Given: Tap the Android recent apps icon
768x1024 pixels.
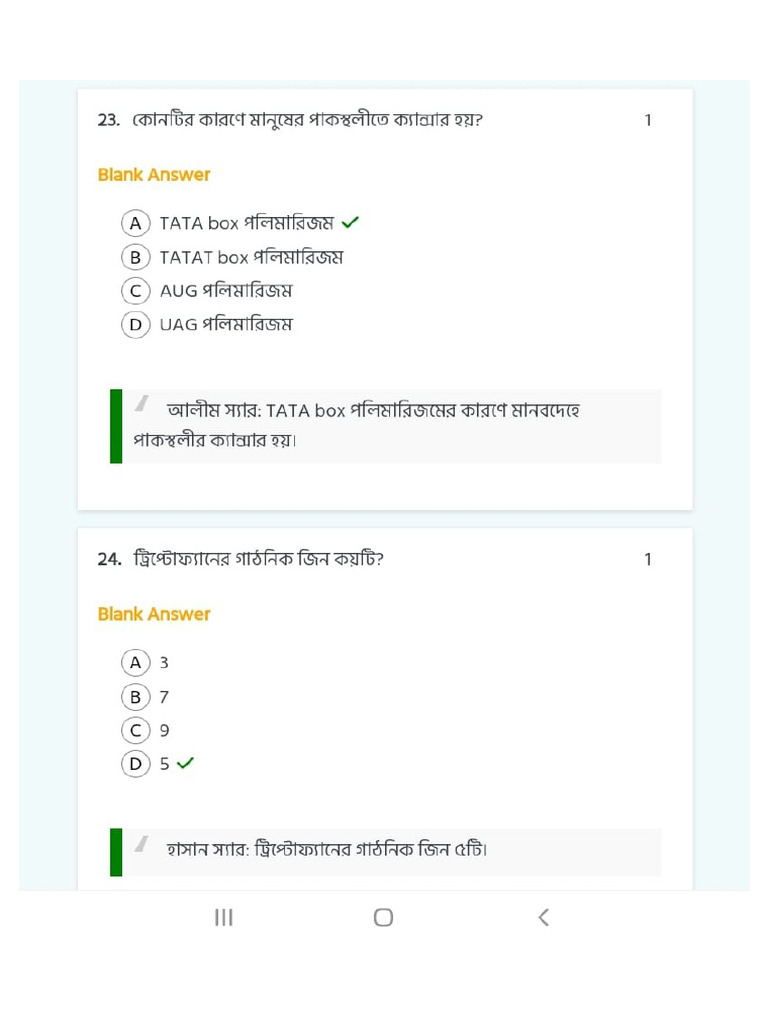Looking at the screenshot, I should (224, 917).
